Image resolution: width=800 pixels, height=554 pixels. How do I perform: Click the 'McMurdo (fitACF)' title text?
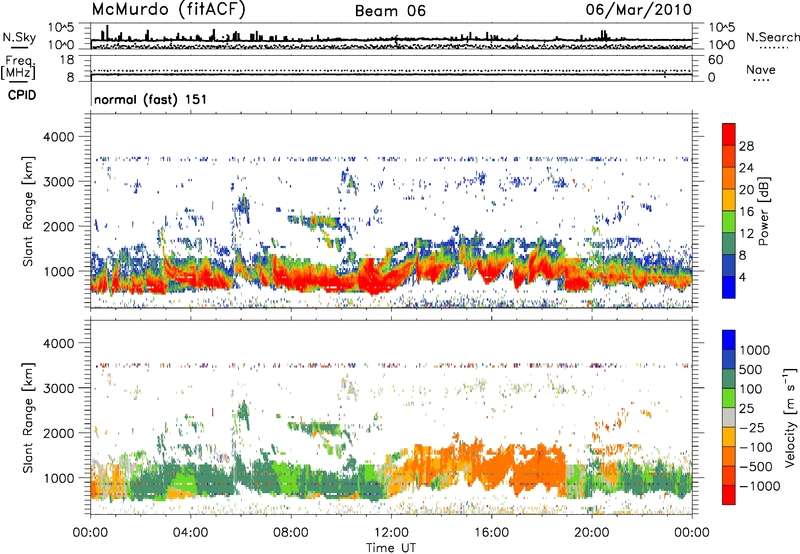pos(168,10)
